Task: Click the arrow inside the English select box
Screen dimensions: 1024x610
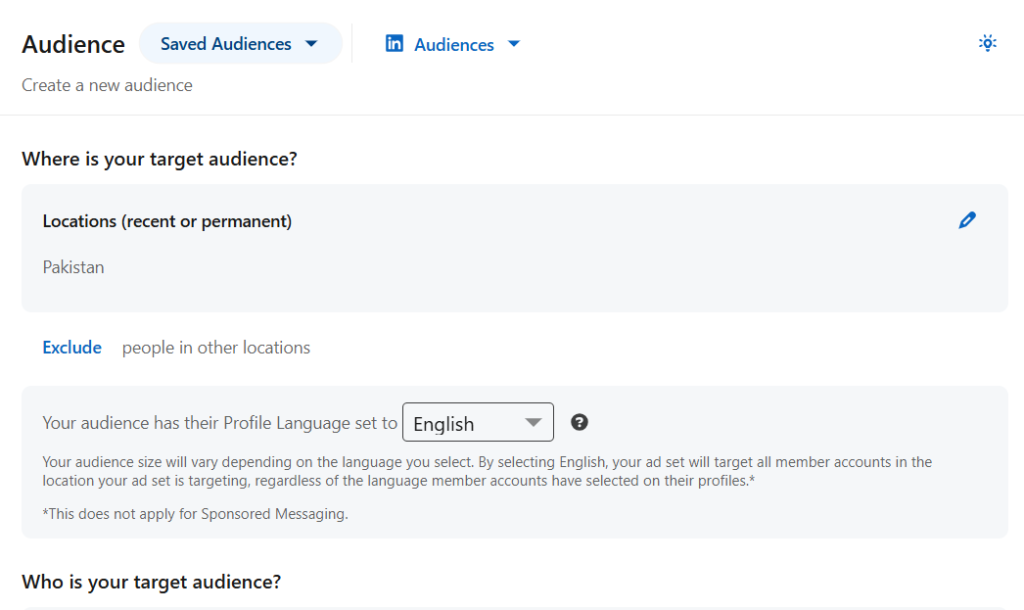Action: (533, 423)
